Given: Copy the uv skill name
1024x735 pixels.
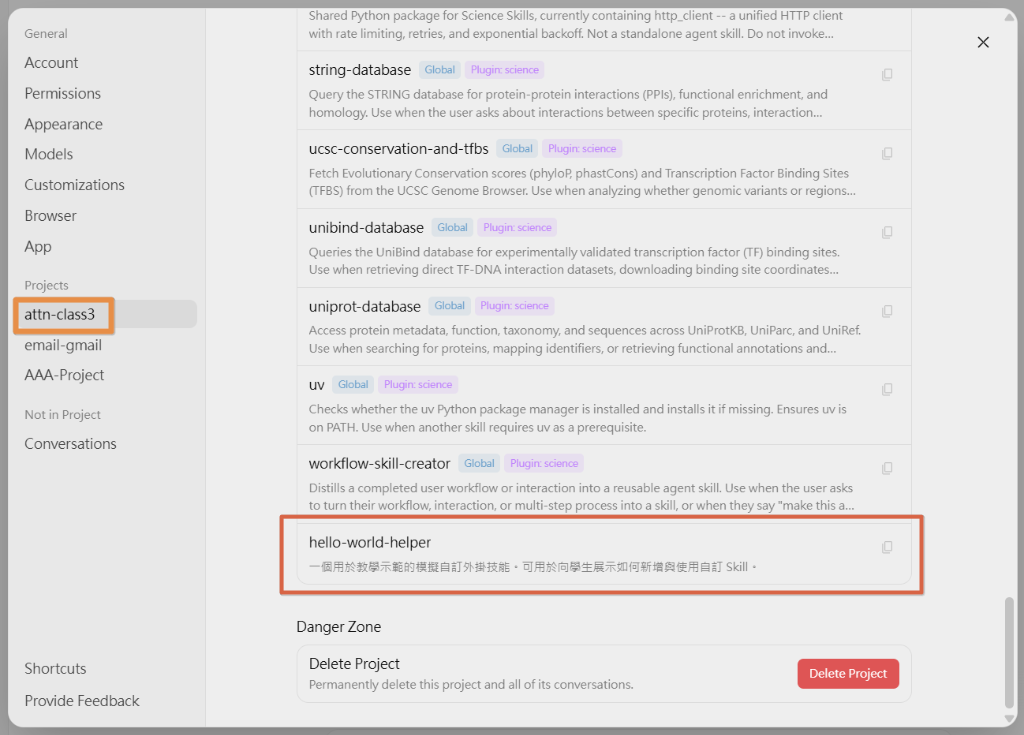Looking at the screenshot, I should [x=887, y=389].
